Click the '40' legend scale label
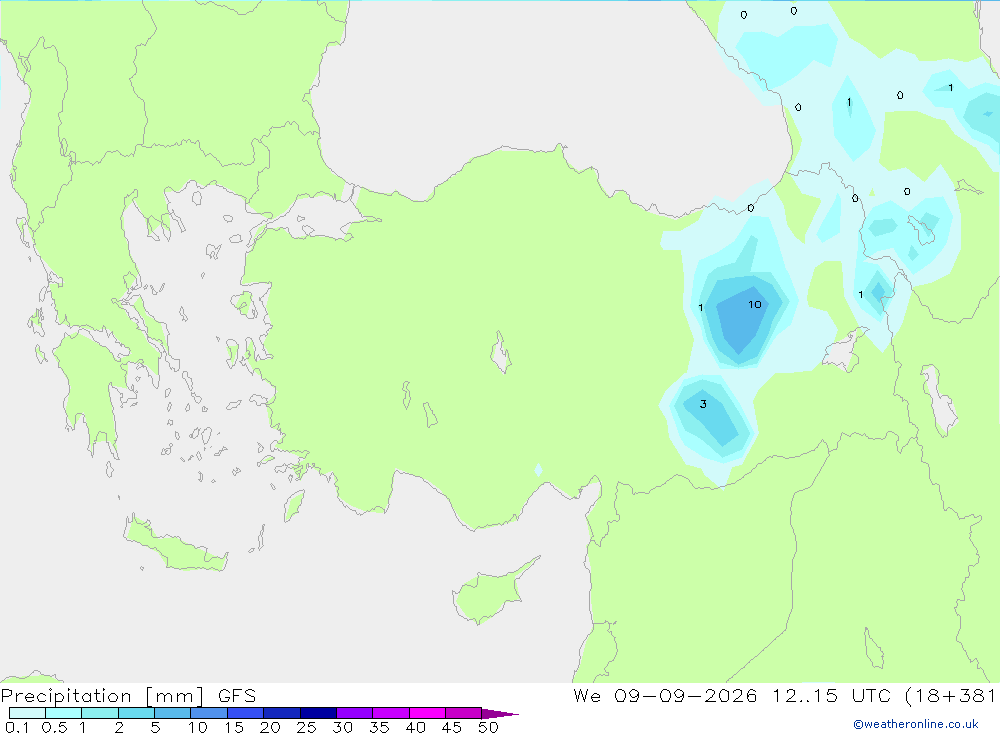Viewport: 1000px width, 733px height. [415, 727]
